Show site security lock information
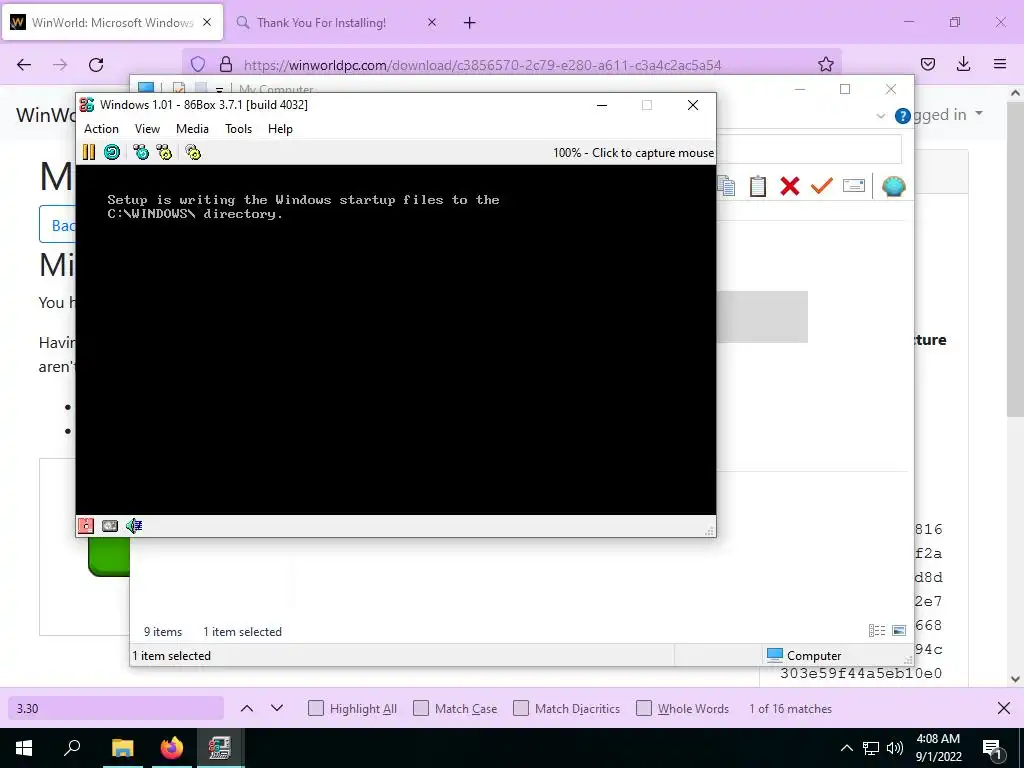The width and height of the screenshot is (1024, 768). tap(226, 64)
